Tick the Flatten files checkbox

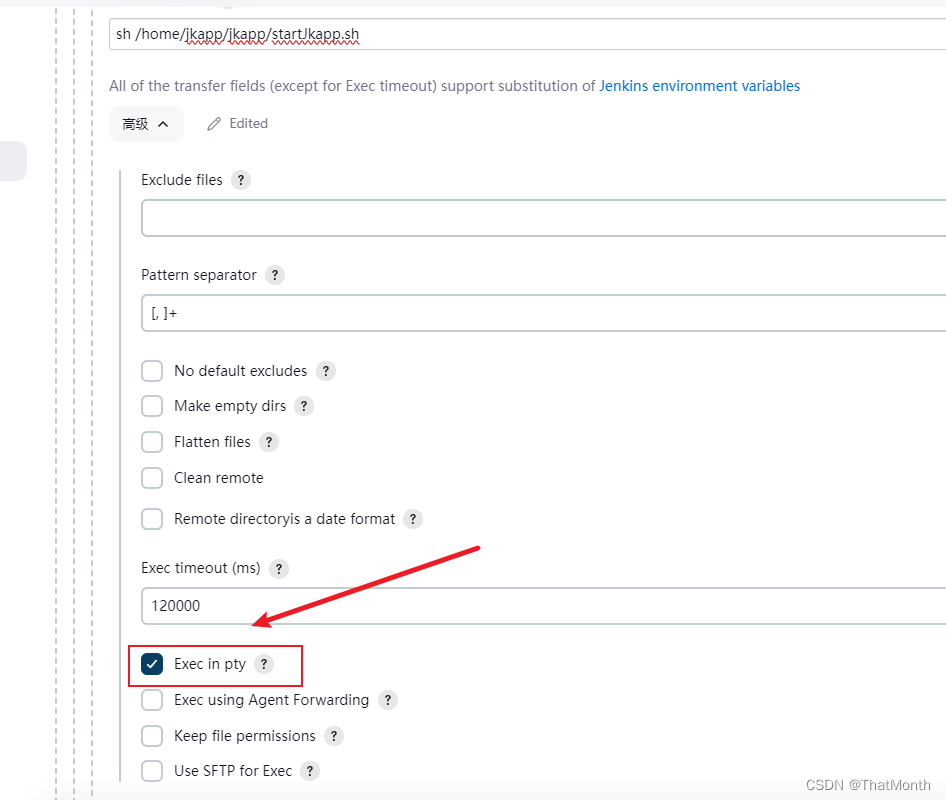(152, 442)
